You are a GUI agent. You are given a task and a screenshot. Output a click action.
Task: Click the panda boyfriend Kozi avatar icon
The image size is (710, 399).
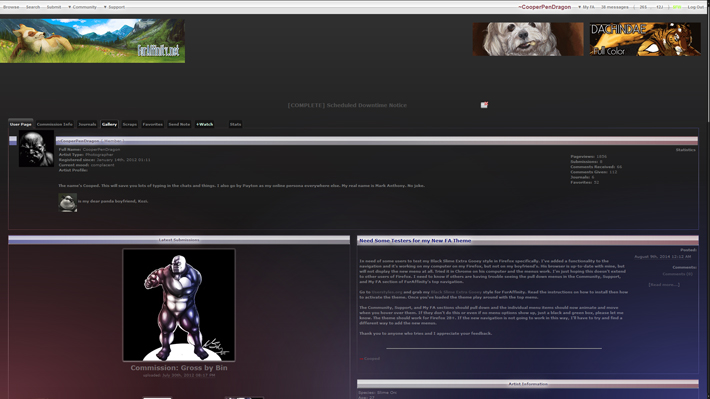coord(67,203)
